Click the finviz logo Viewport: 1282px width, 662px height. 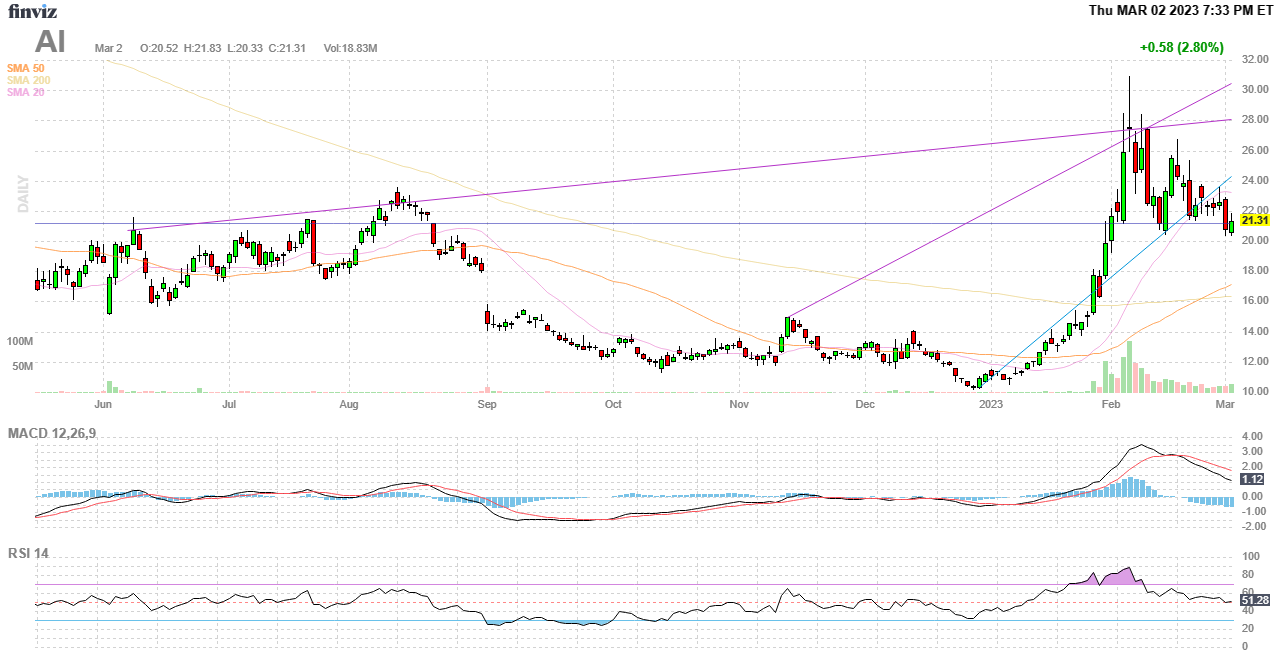(31, 11)
